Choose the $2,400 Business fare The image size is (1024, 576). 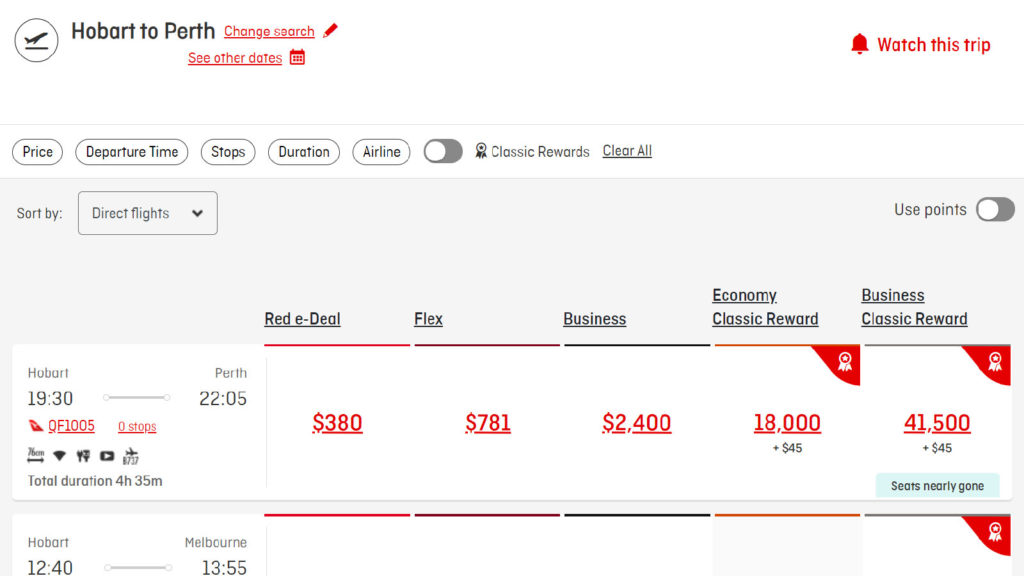tap(637, 423)
